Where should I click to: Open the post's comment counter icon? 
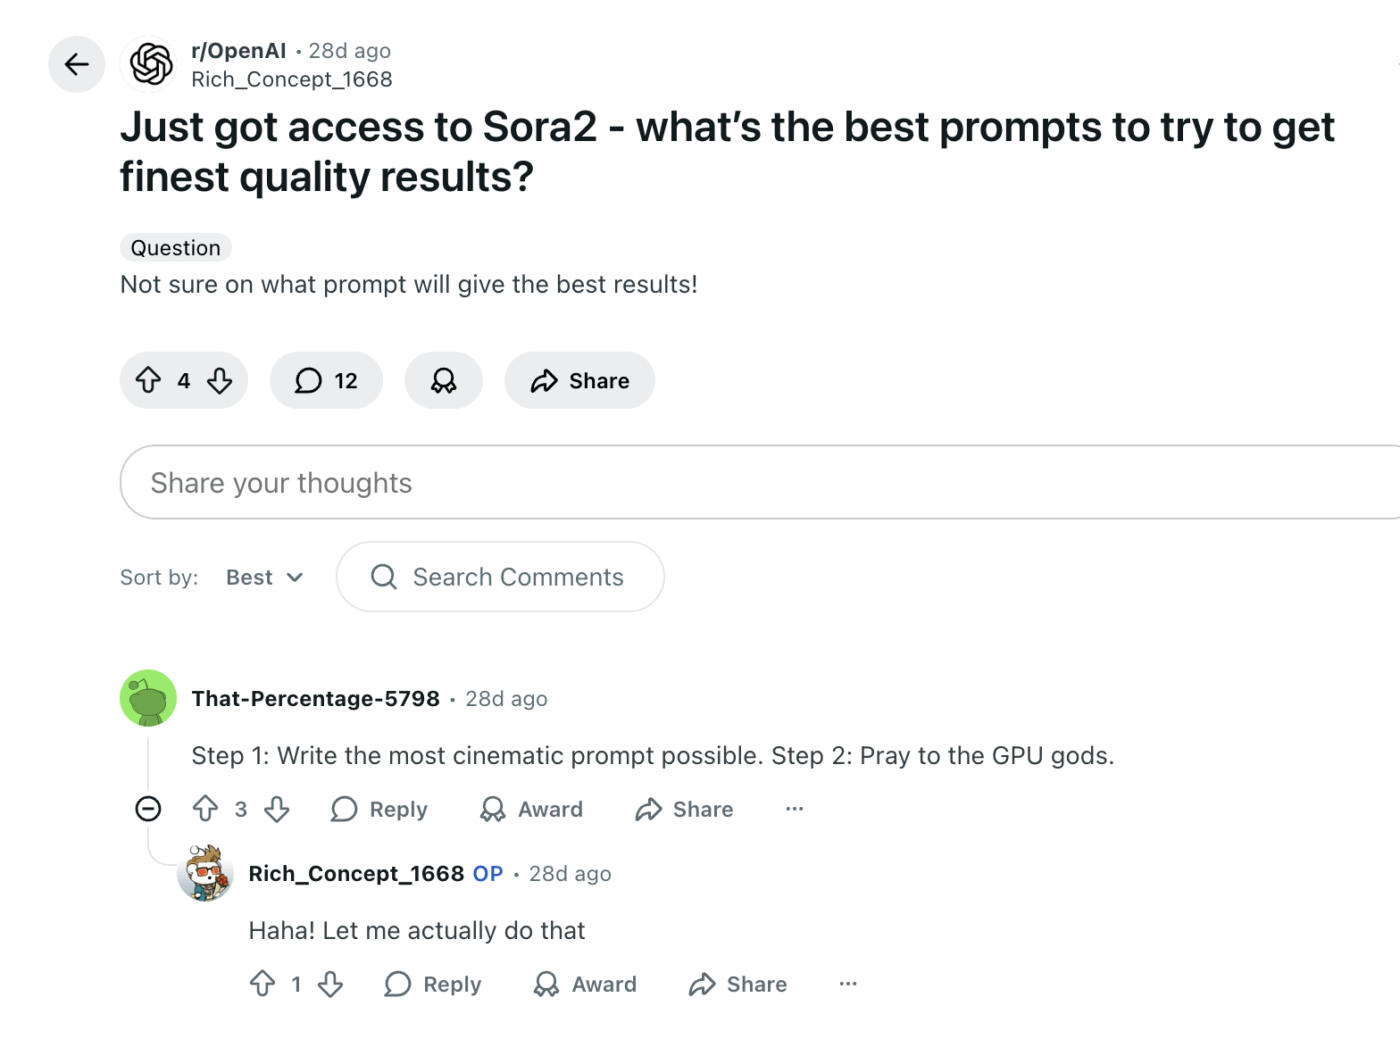[308, 380]
